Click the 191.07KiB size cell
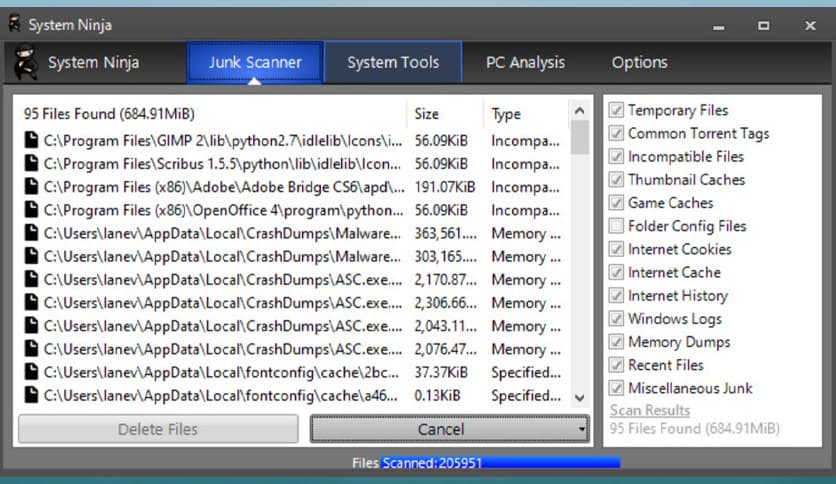The width and height of the screenshot is (836, 484). tap(445, 187)
